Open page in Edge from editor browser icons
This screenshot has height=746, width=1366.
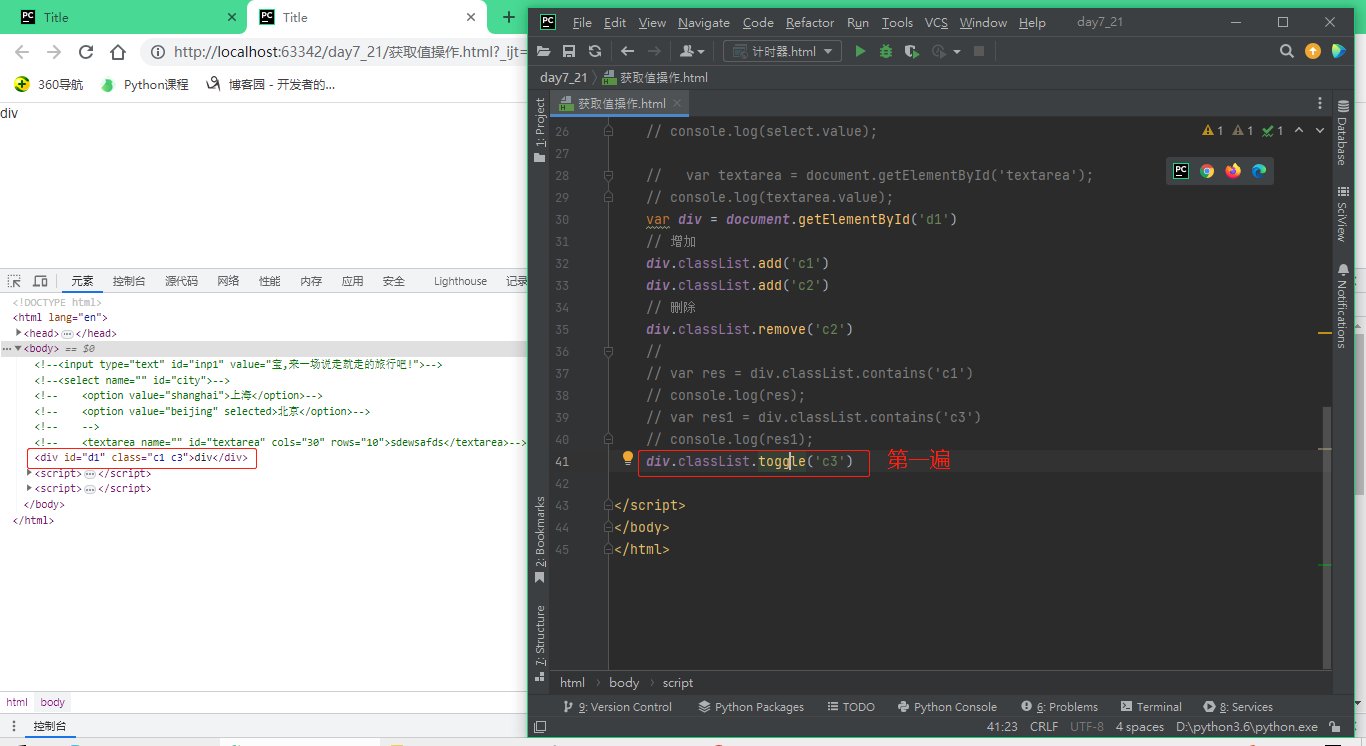tap(1259, 171)
